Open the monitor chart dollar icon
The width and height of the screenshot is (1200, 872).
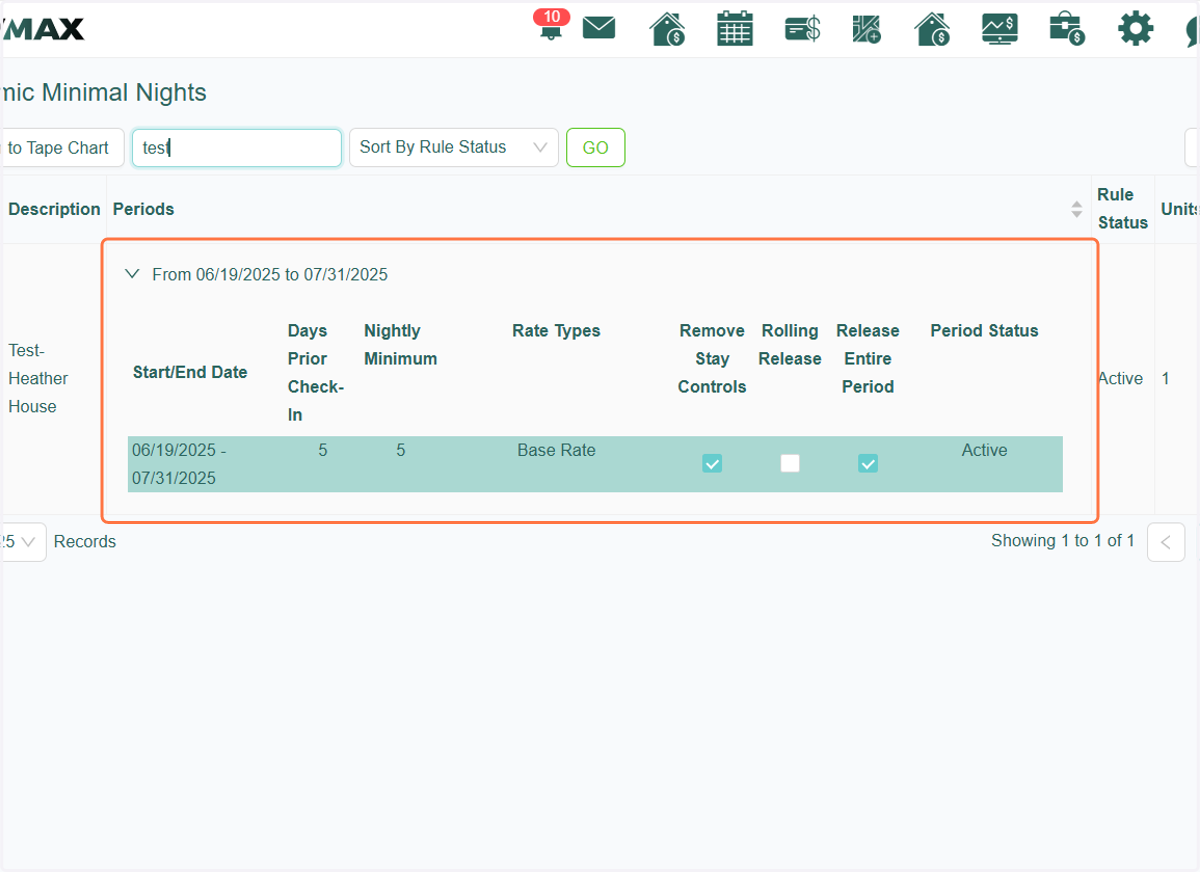1000,29
